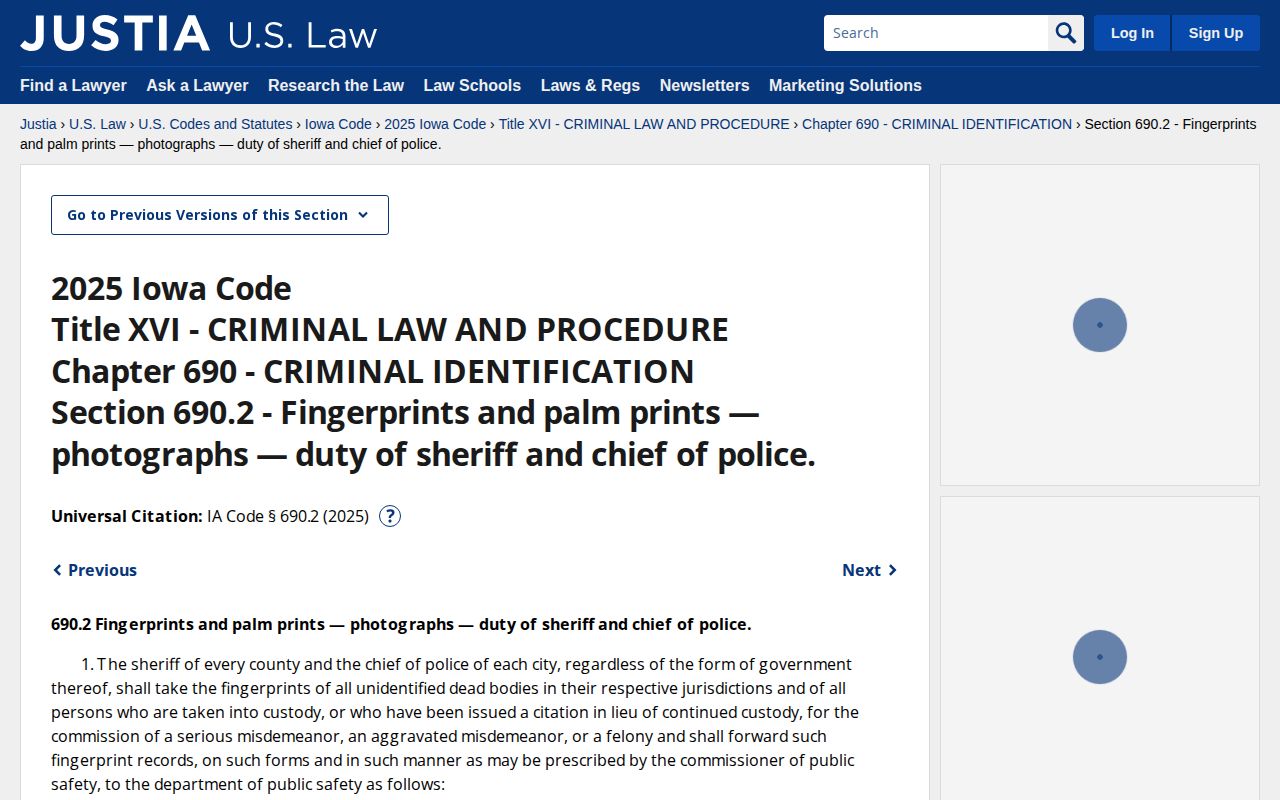Open the Ask a Lawyer menu
The width and height of the screenshot is (1280, 800).
pos(197,85)
